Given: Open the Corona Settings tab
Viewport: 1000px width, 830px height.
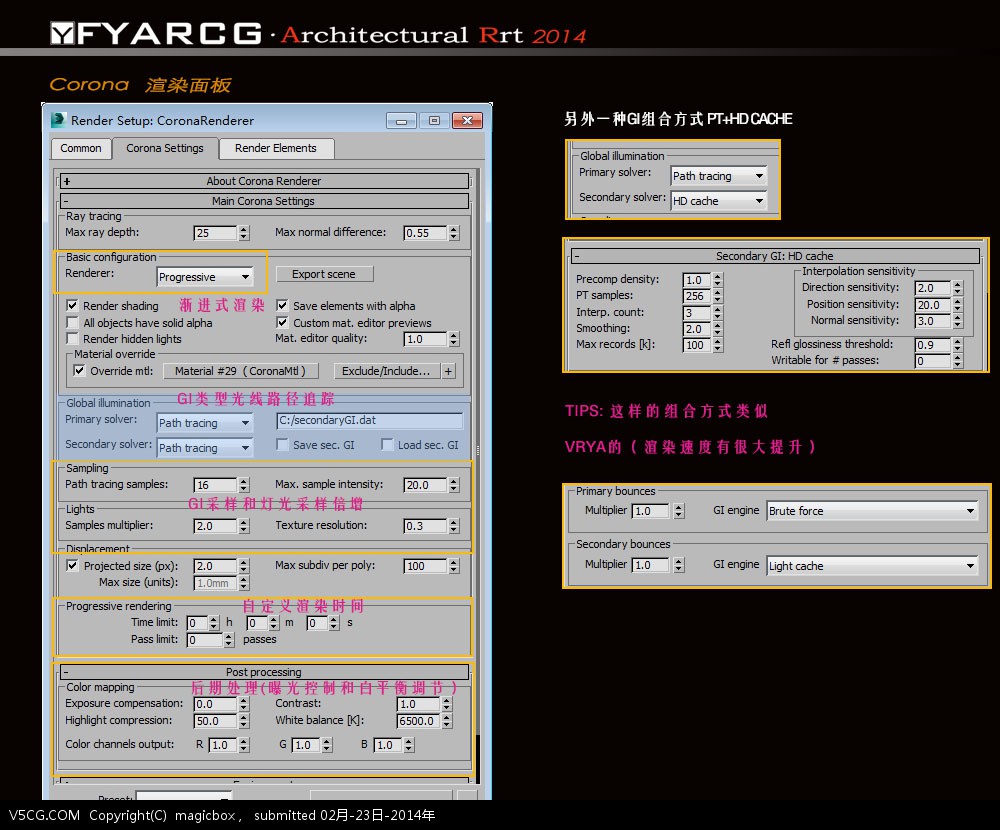Looking at the screenshot, I should coord(165,148).
